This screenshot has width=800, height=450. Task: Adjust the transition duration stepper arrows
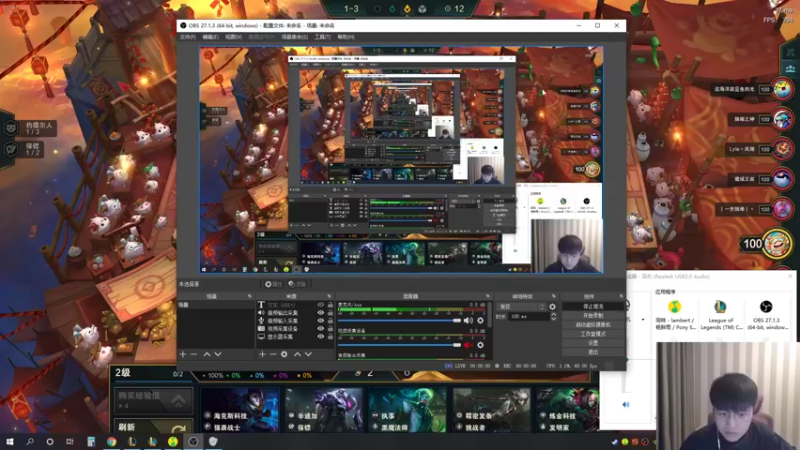(554, 317)
